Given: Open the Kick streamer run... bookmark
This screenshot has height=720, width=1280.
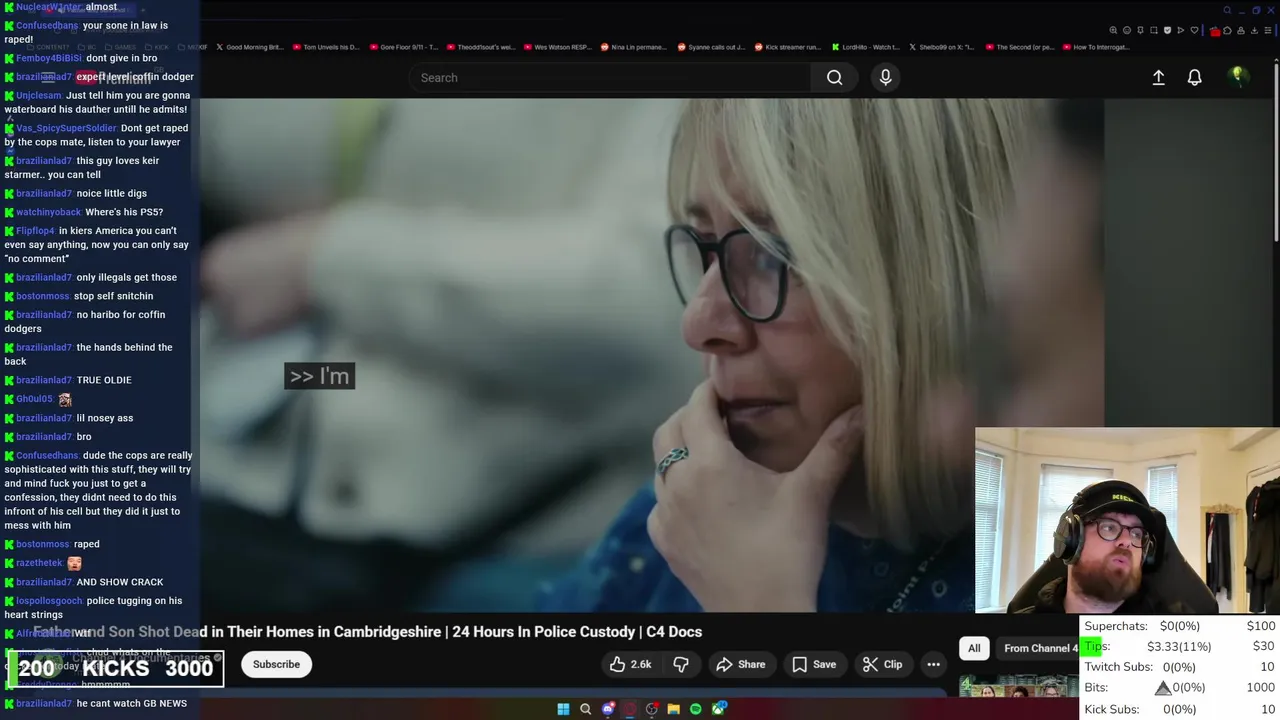Looking at the screenshot, I should tap(788, 47).
